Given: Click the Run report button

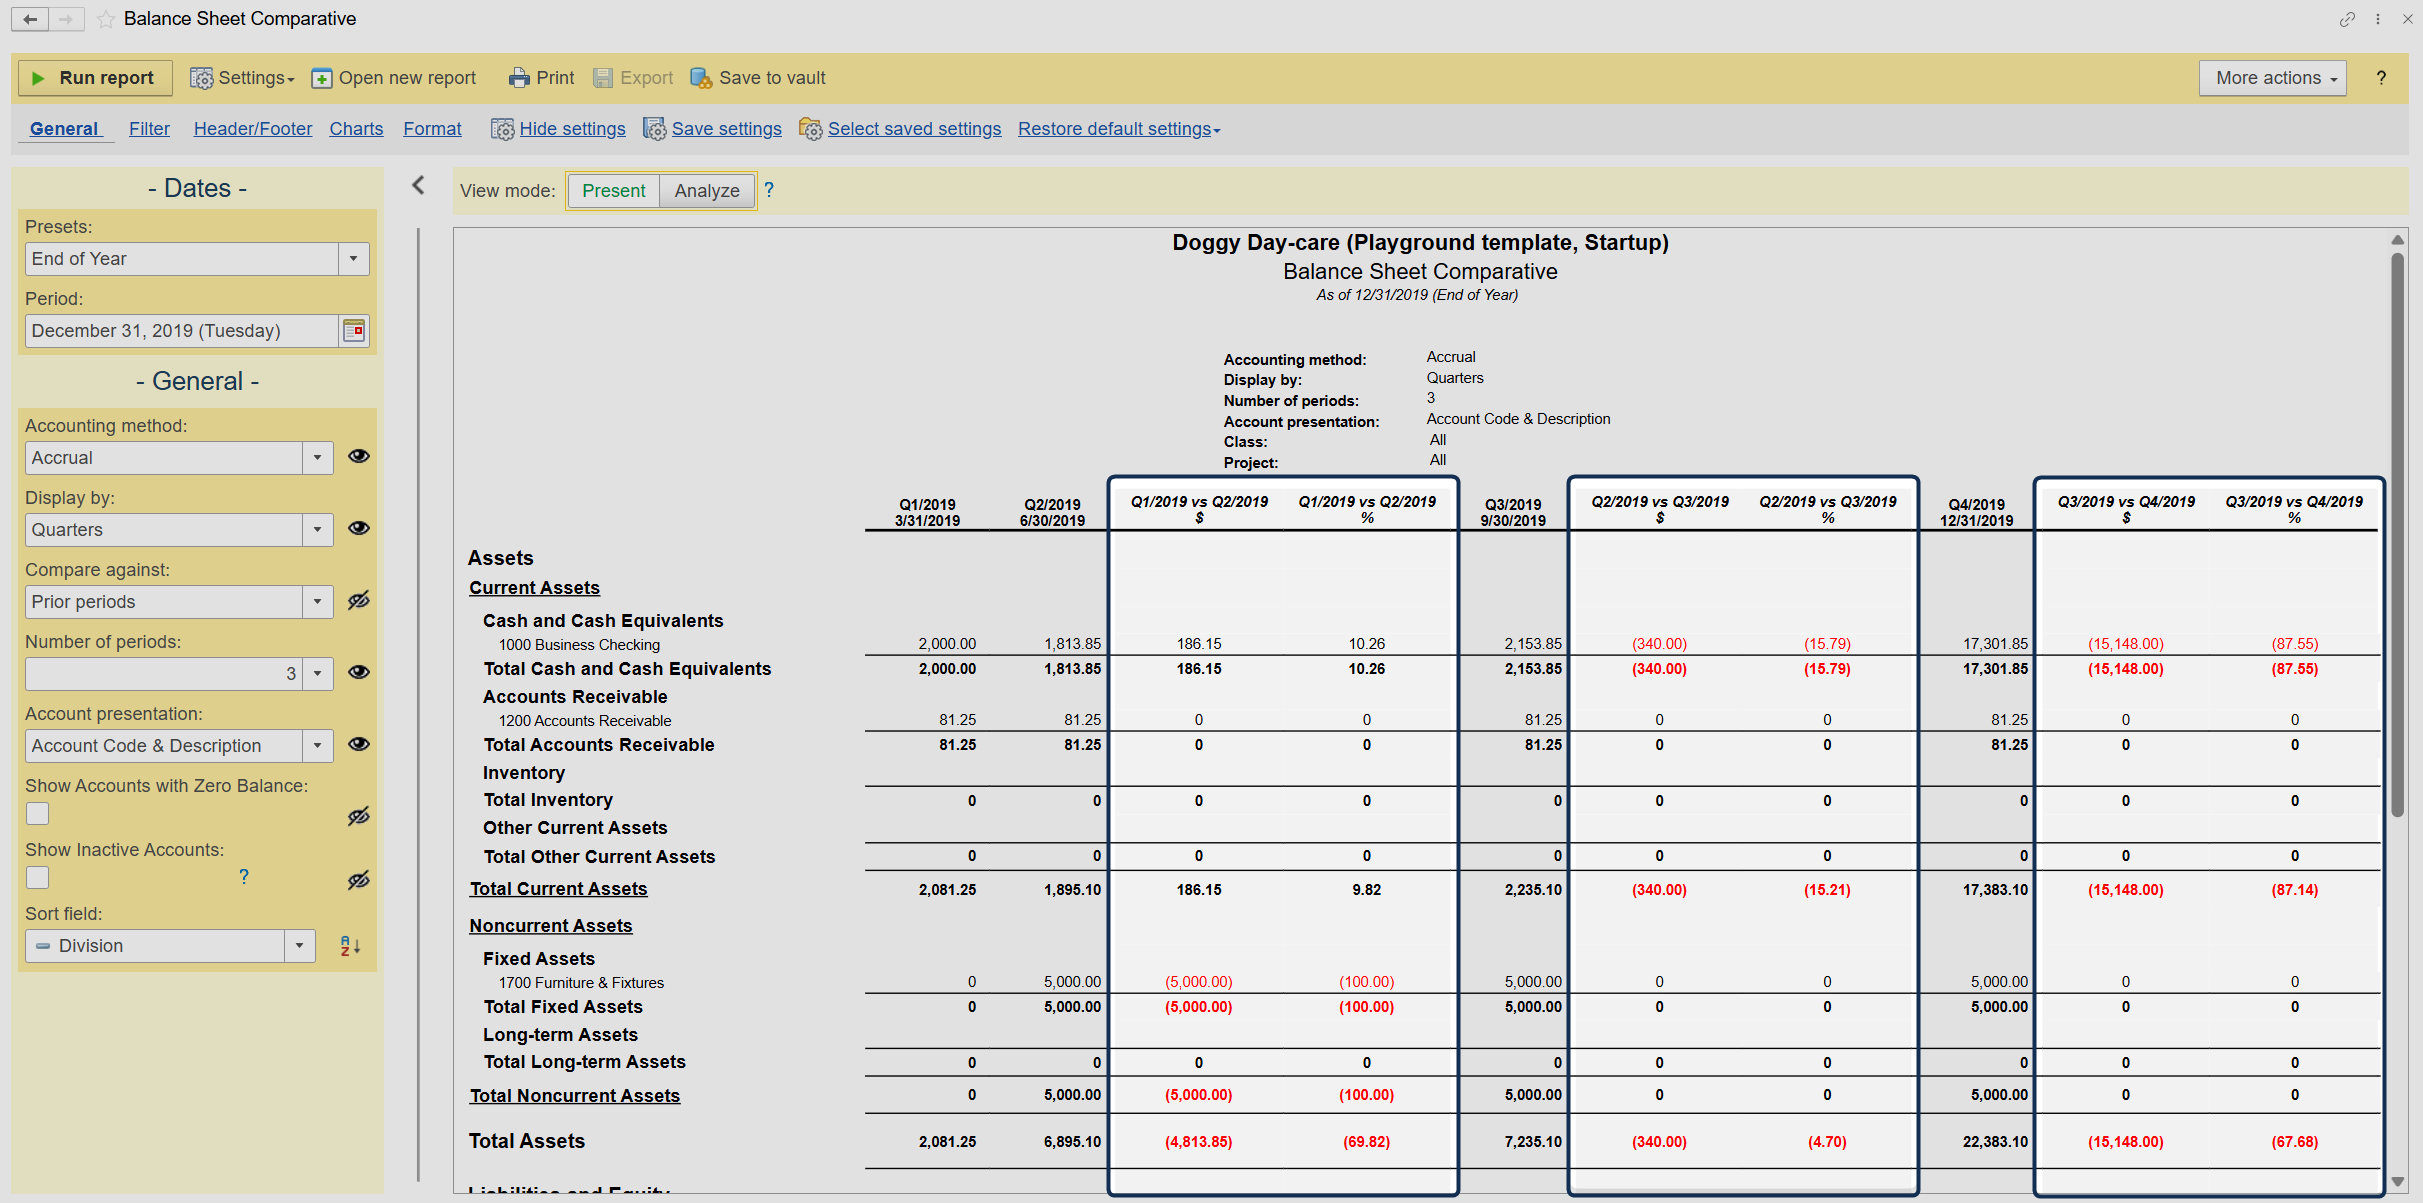Looking at the screenshot, I should point(94,78).
